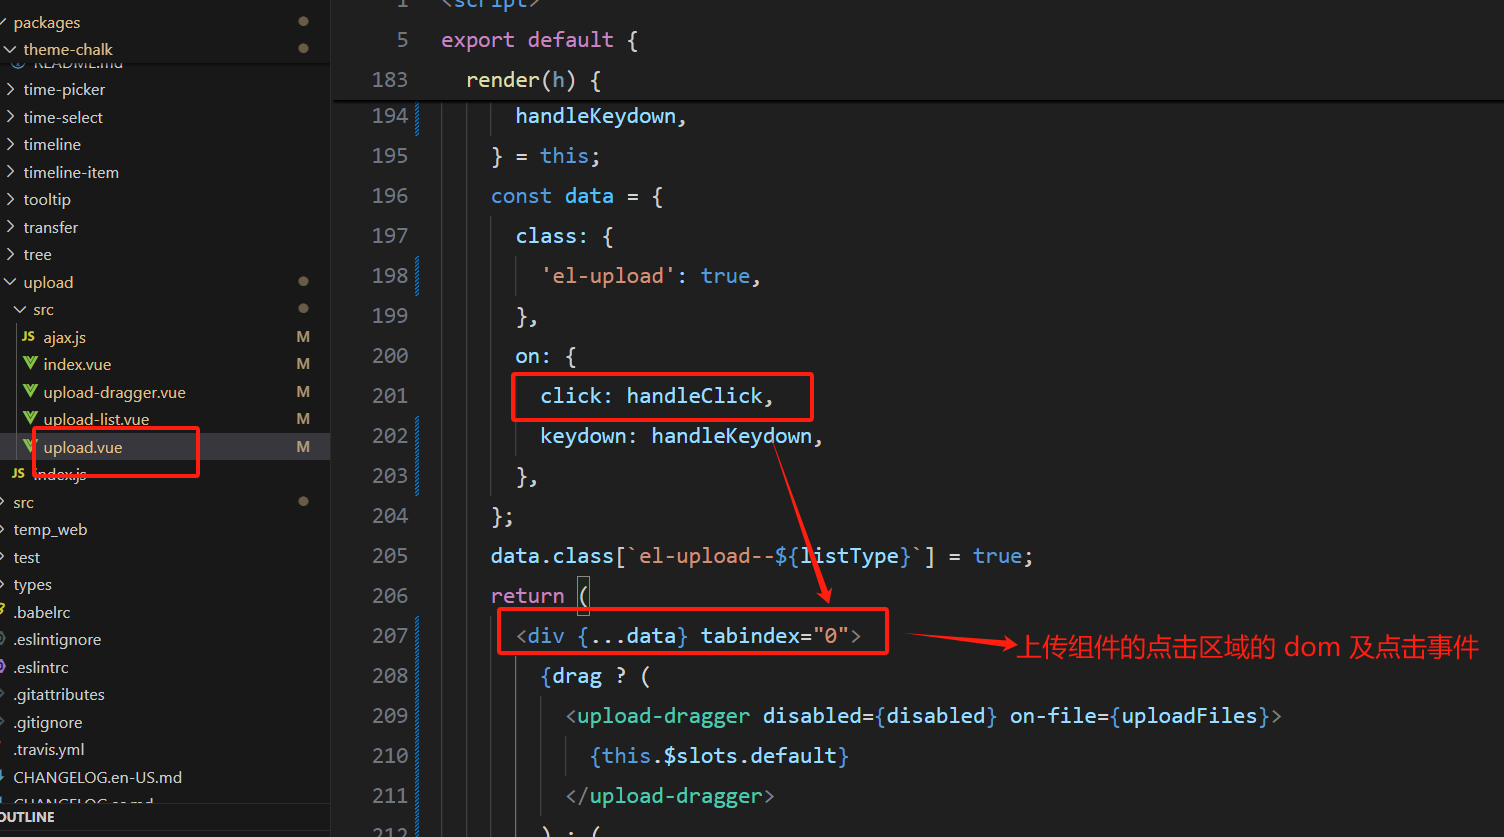Viewport: 1504px width, 837px height.
Task: Click listType on line 205
Action: [849, 556]
